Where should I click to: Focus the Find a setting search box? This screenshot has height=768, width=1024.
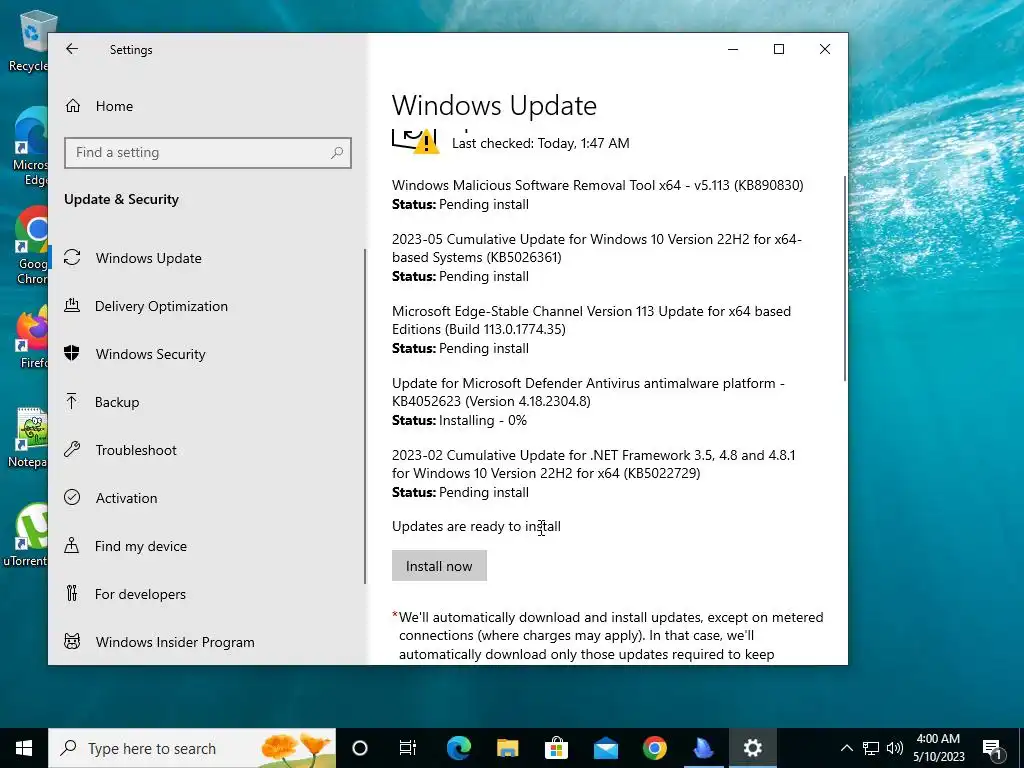208,153
